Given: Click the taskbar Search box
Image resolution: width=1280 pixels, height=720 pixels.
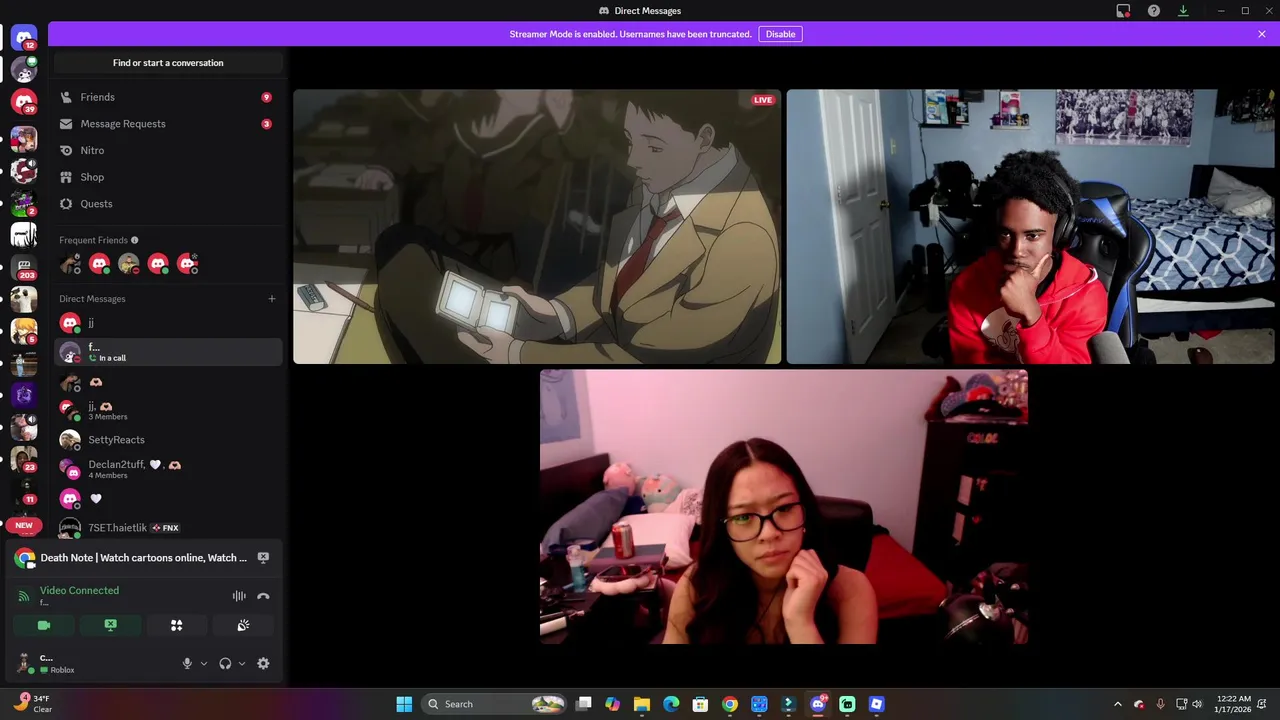Looking at the screenshot, I should pos(495,704).
